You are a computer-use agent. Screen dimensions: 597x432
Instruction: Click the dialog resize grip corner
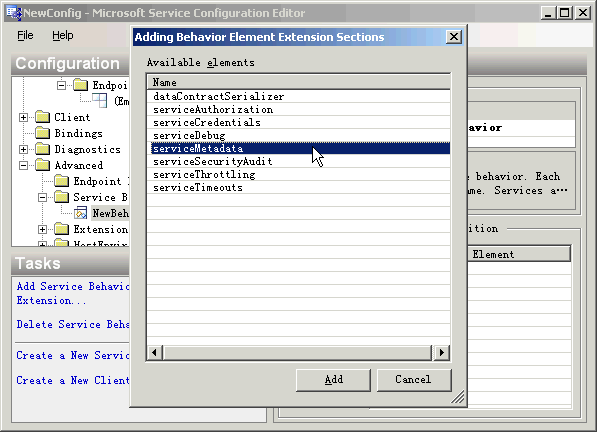pos(458,397)
